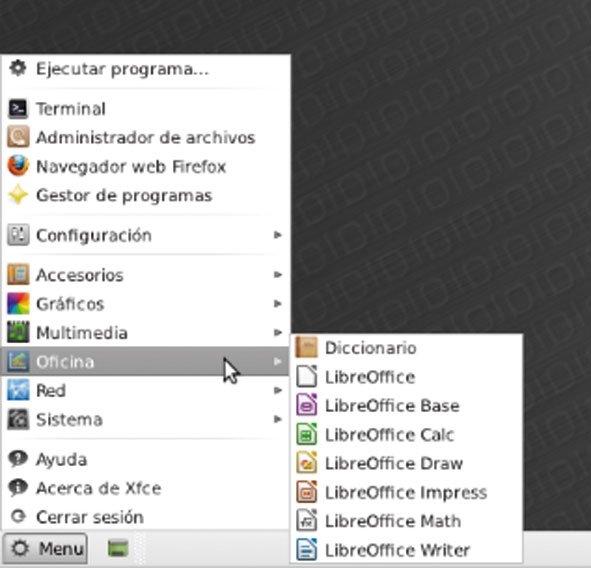The height and width of the screenshot is (568, 591).
Task: Click the Terminal icon in the menu
Action: (18, 109)
